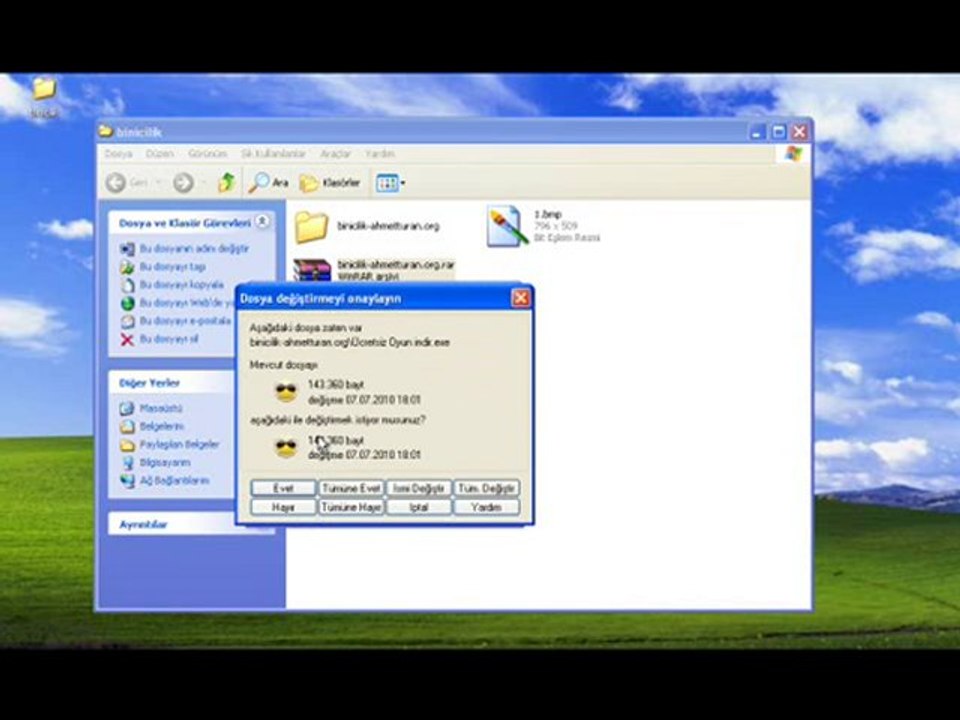This screenshot has height=720, width=960.
Task: Click Bu dosyayı sil link
Action: click(x=168, y=339)
